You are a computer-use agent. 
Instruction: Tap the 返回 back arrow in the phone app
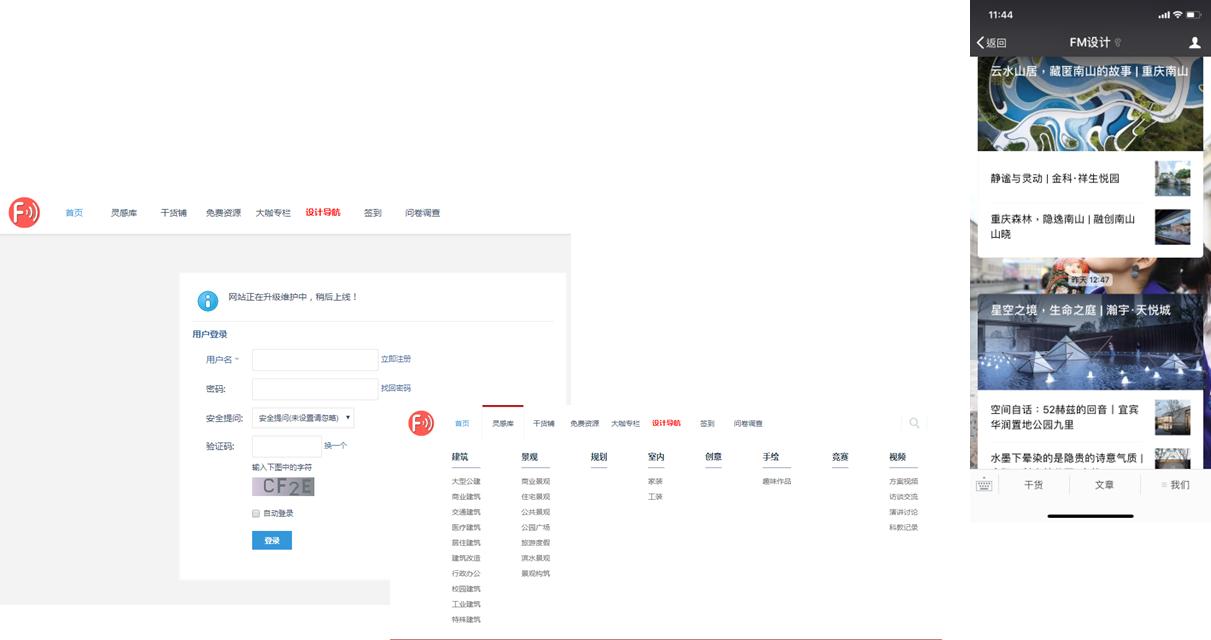click(991, 43)
